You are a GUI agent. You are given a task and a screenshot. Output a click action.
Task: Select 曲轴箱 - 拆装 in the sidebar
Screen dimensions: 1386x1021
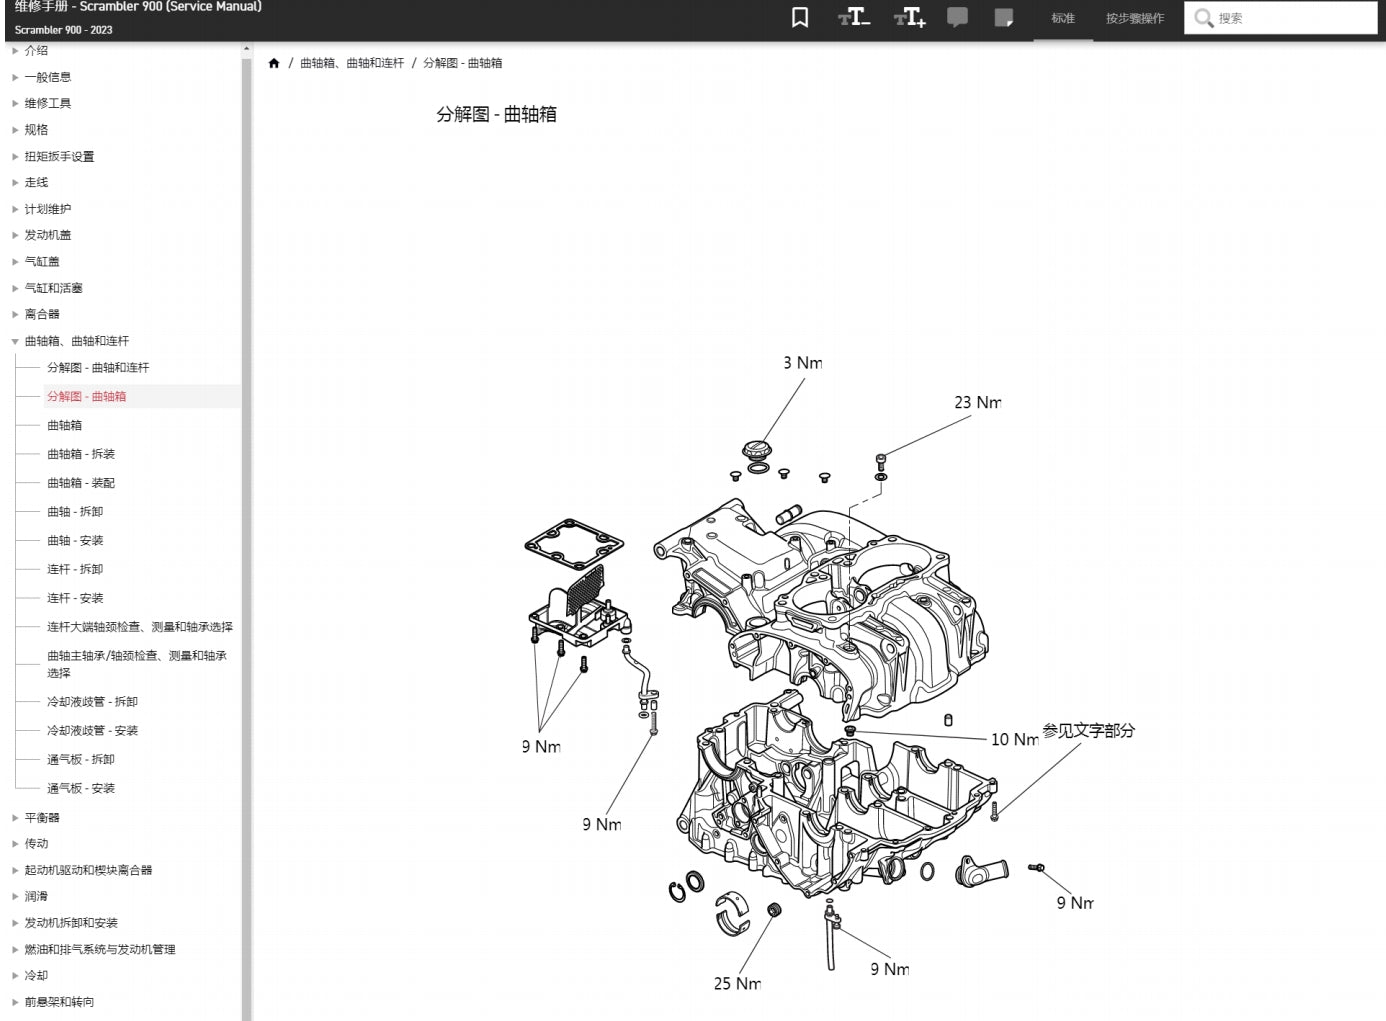tap(79, 453)
